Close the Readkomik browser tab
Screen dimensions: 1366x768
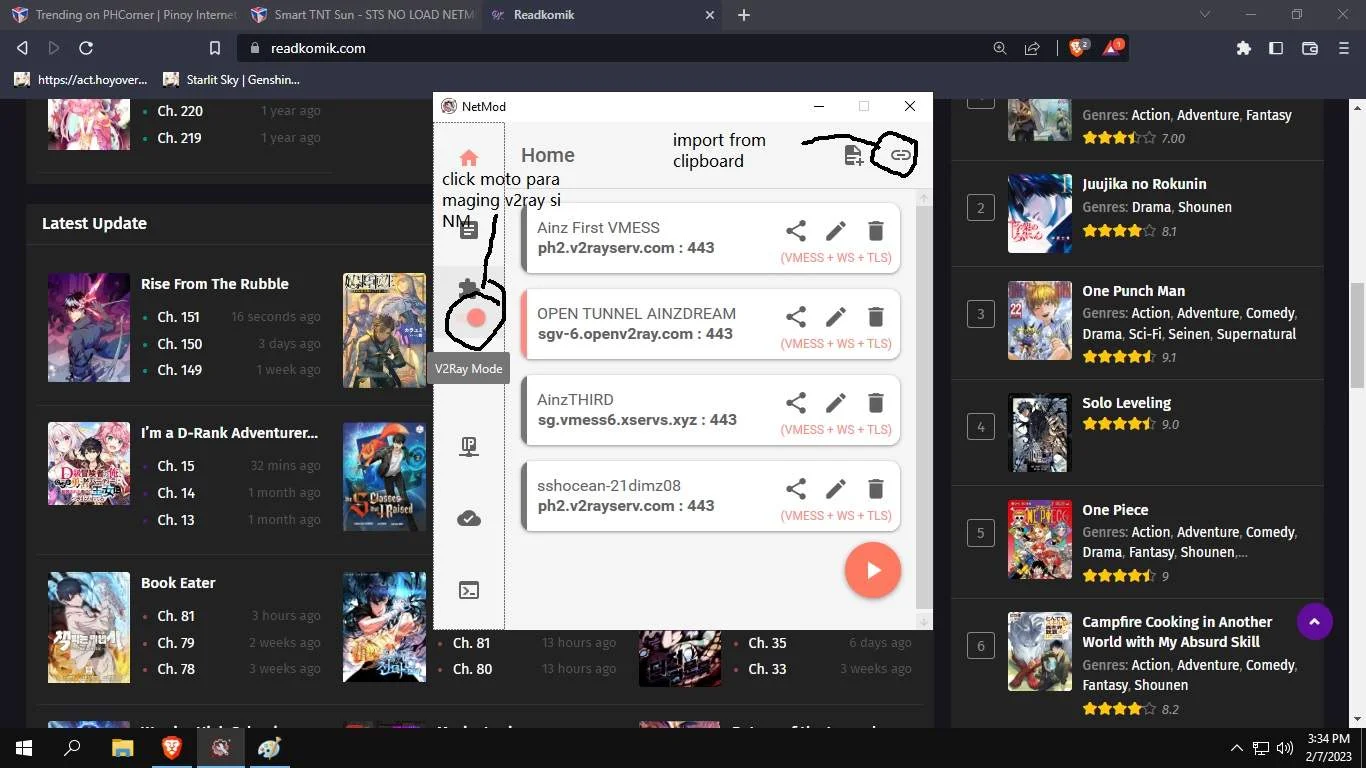point(710,15)
